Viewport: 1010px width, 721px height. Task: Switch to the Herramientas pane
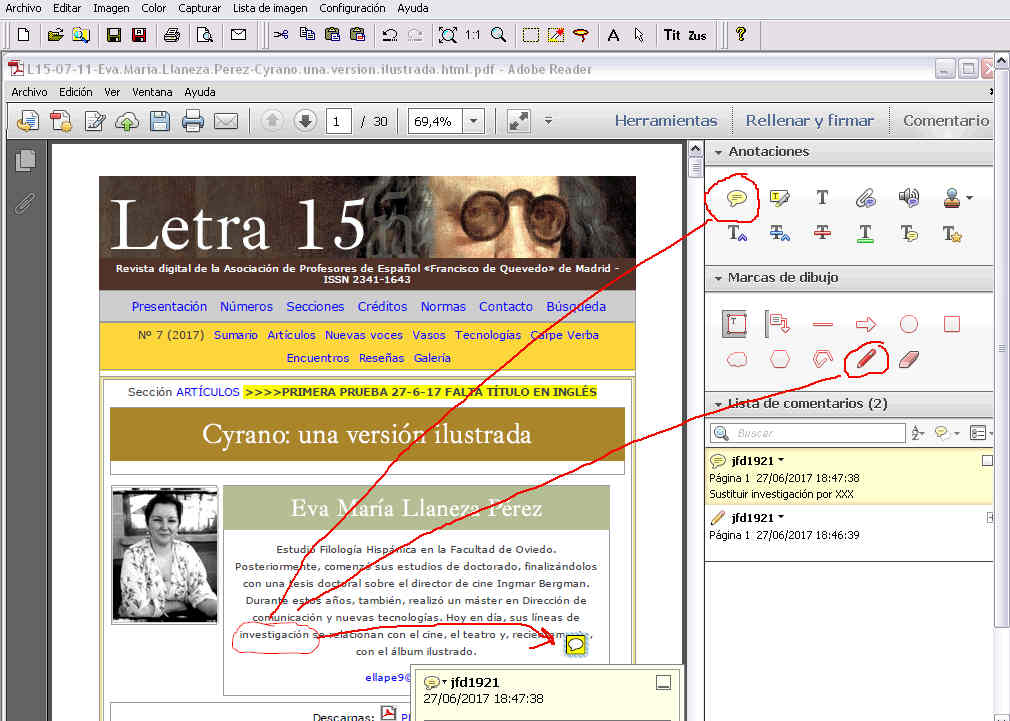665,121
